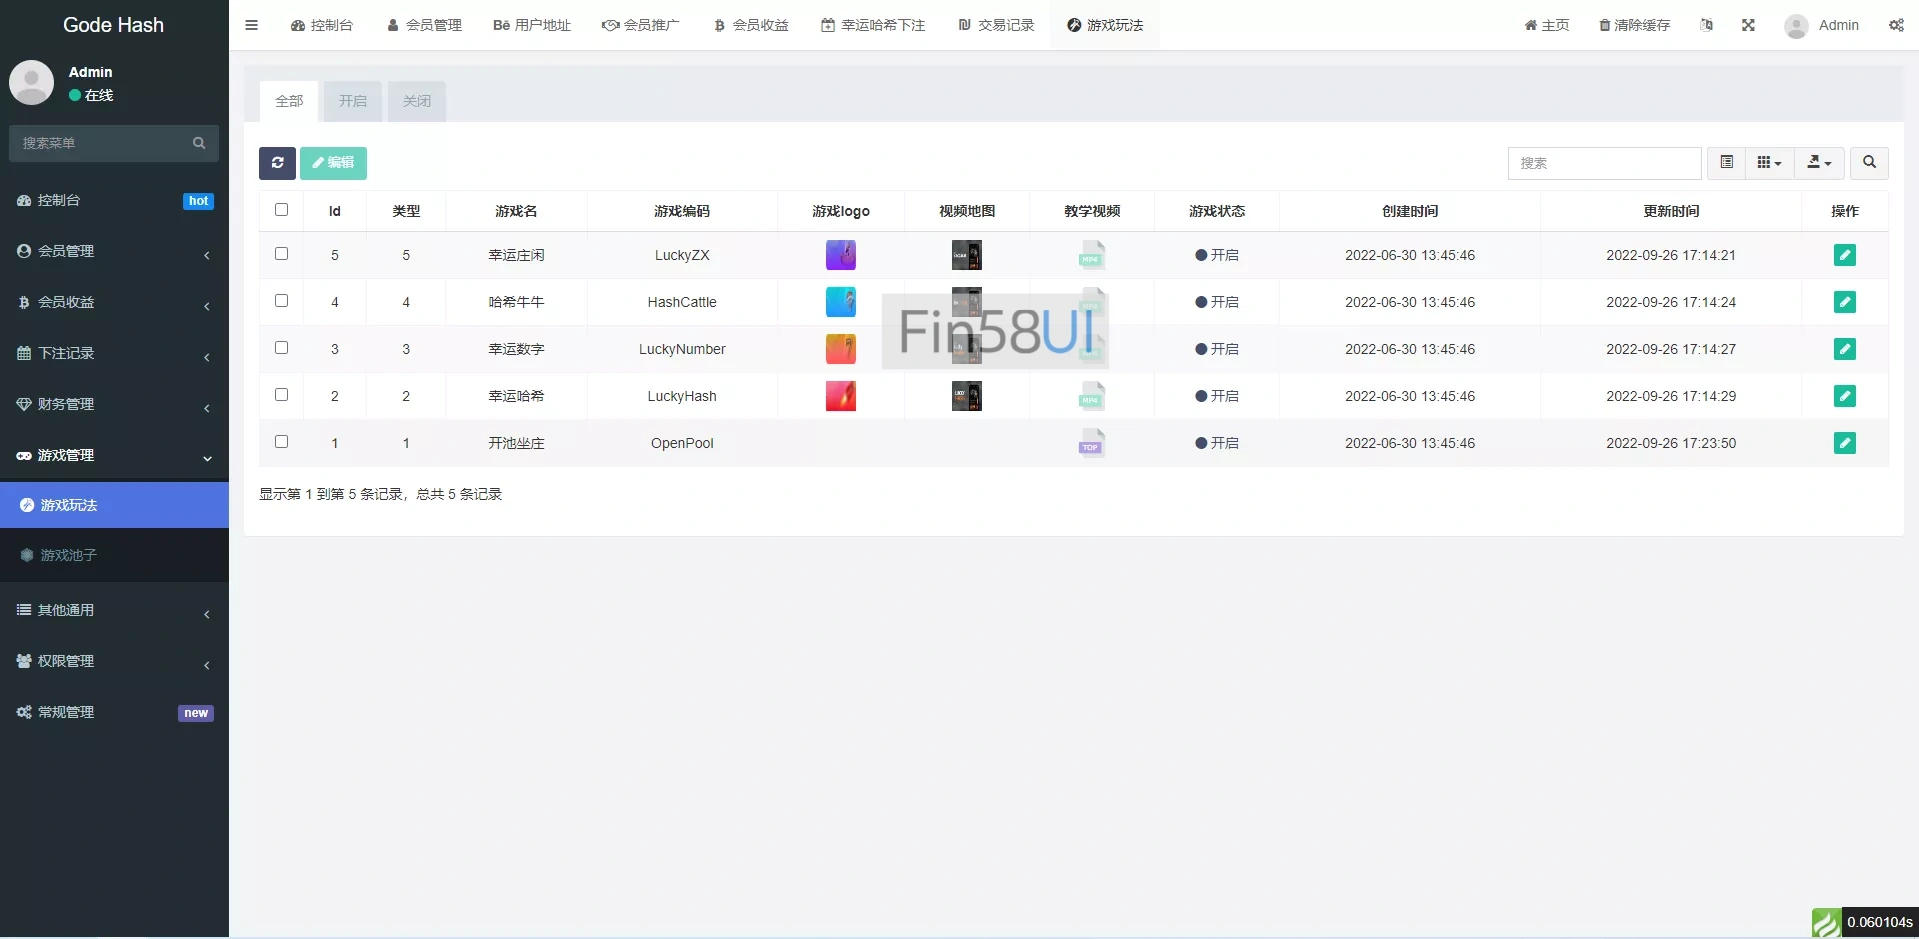1919x939 pixels.
Task: Click the sidebar collapse hamburger icon
Action: [x=252, y=25]
